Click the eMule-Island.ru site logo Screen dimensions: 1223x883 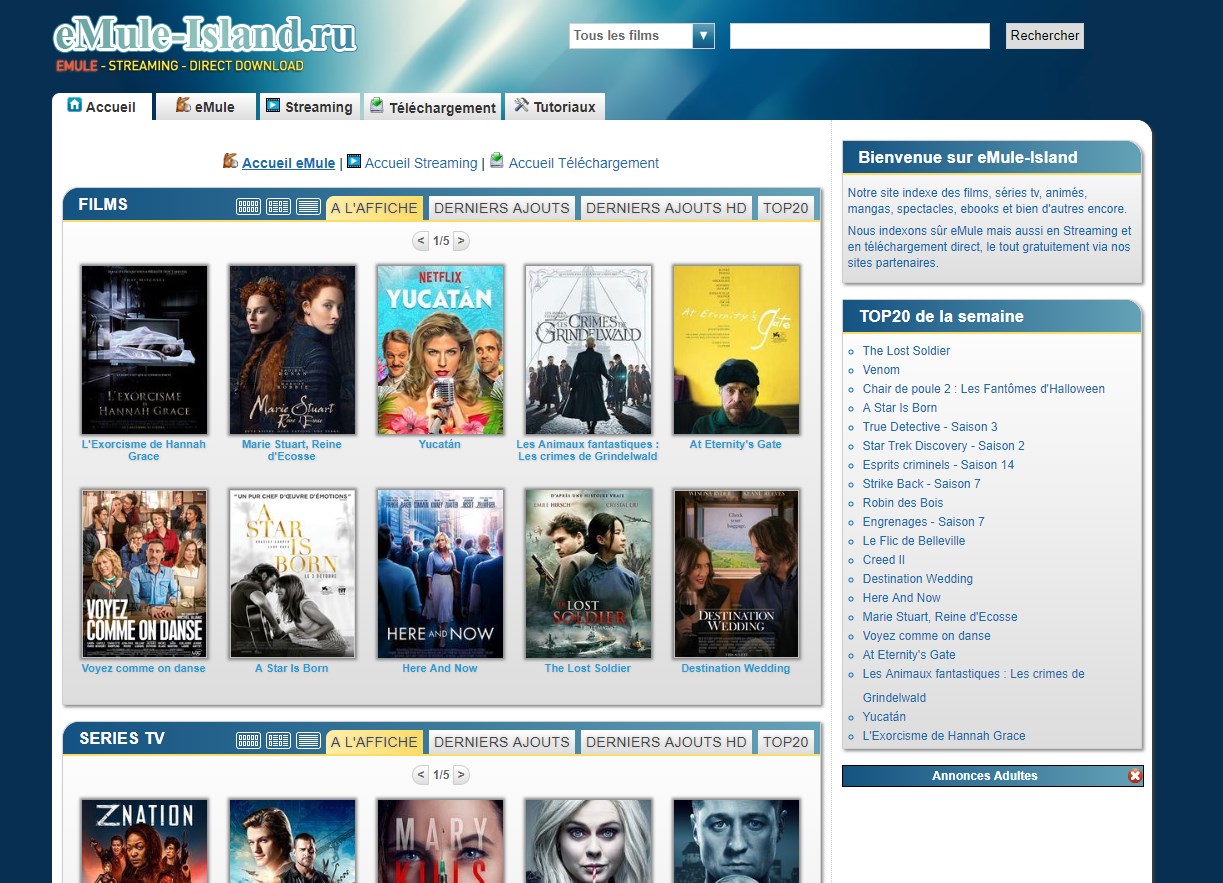pyautogui.click(x=204, y=36)
